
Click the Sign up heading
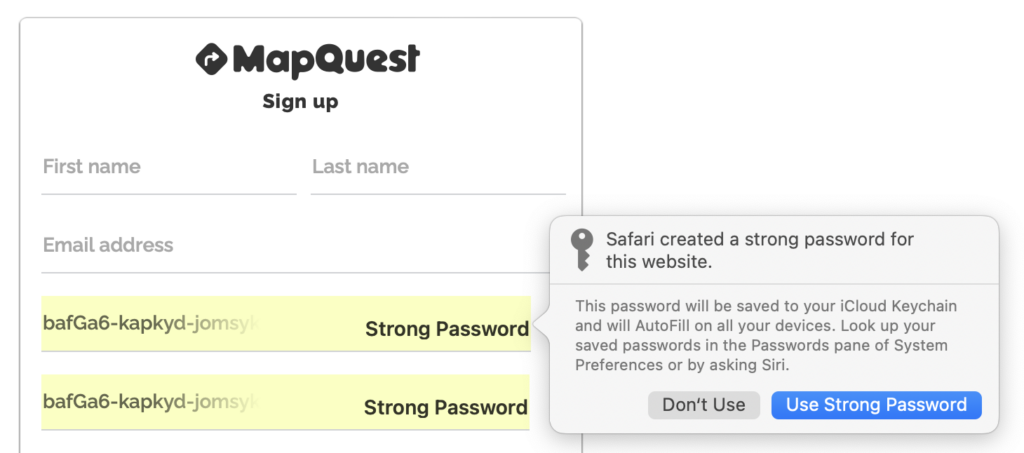[300, 101]
